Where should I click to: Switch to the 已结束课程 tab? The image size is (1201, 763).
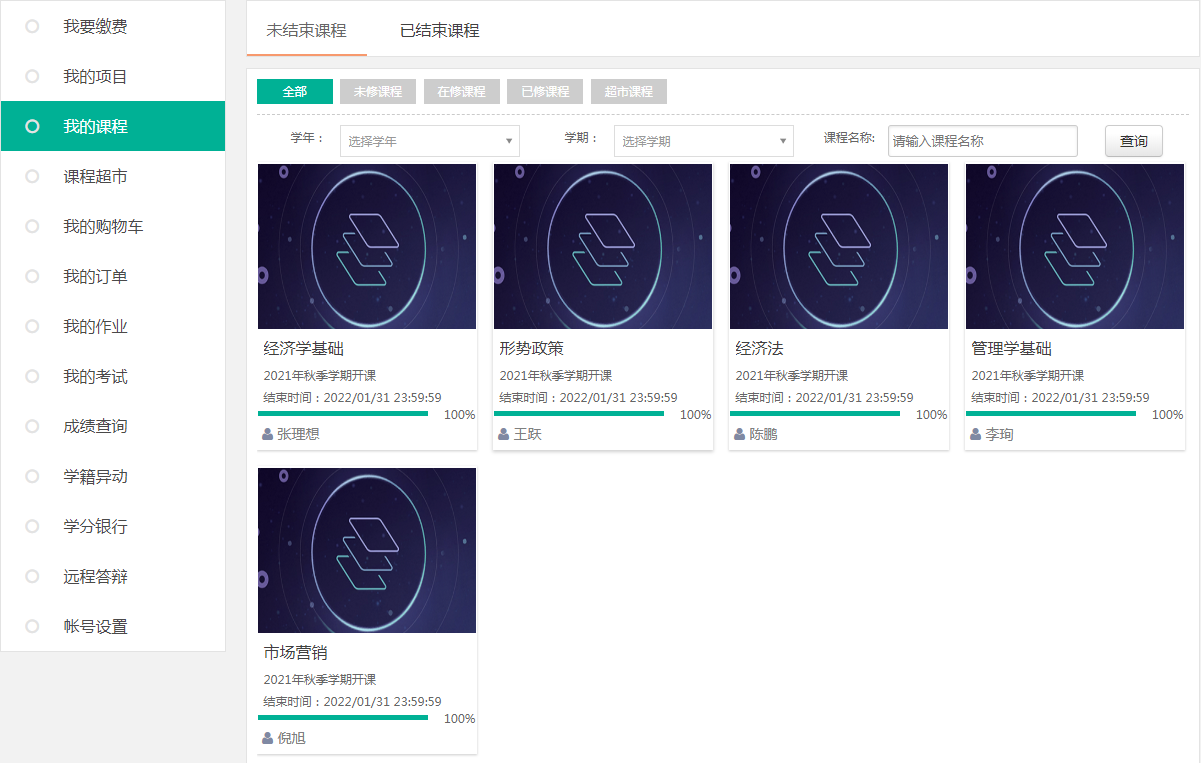[x=440, y=30]
